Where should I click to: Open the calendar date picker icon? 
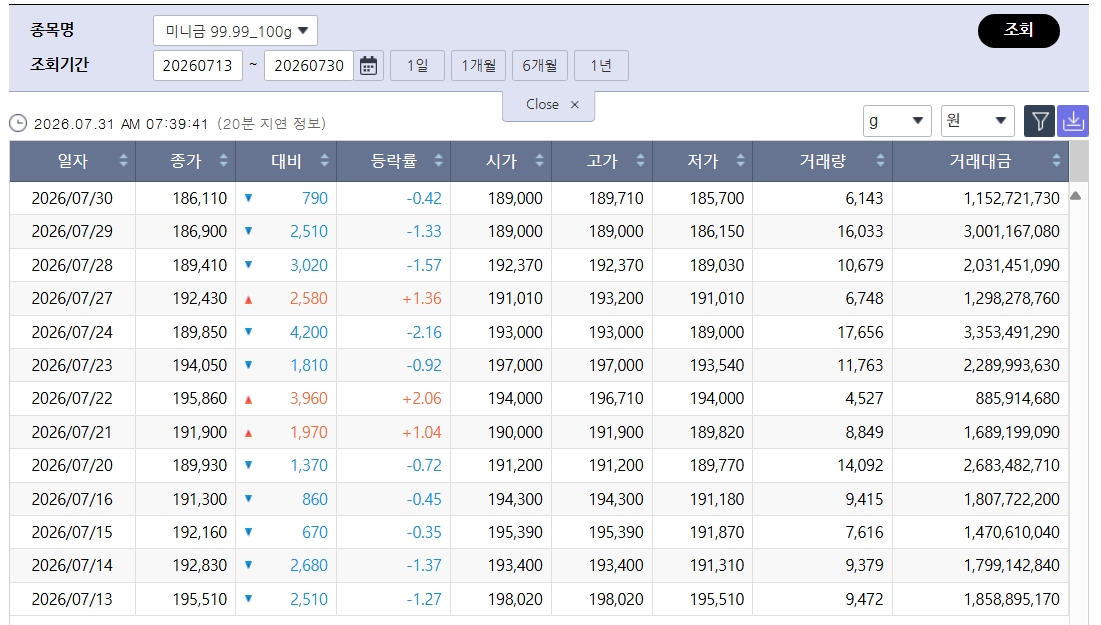point(369,66)
